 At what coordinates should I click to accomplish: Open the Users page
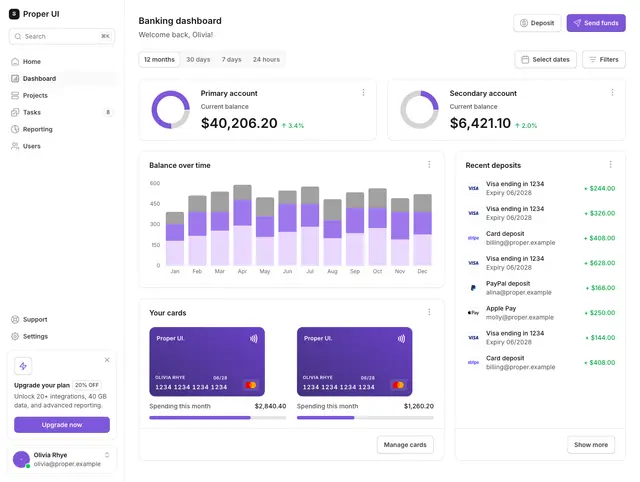tap(62, 146)
